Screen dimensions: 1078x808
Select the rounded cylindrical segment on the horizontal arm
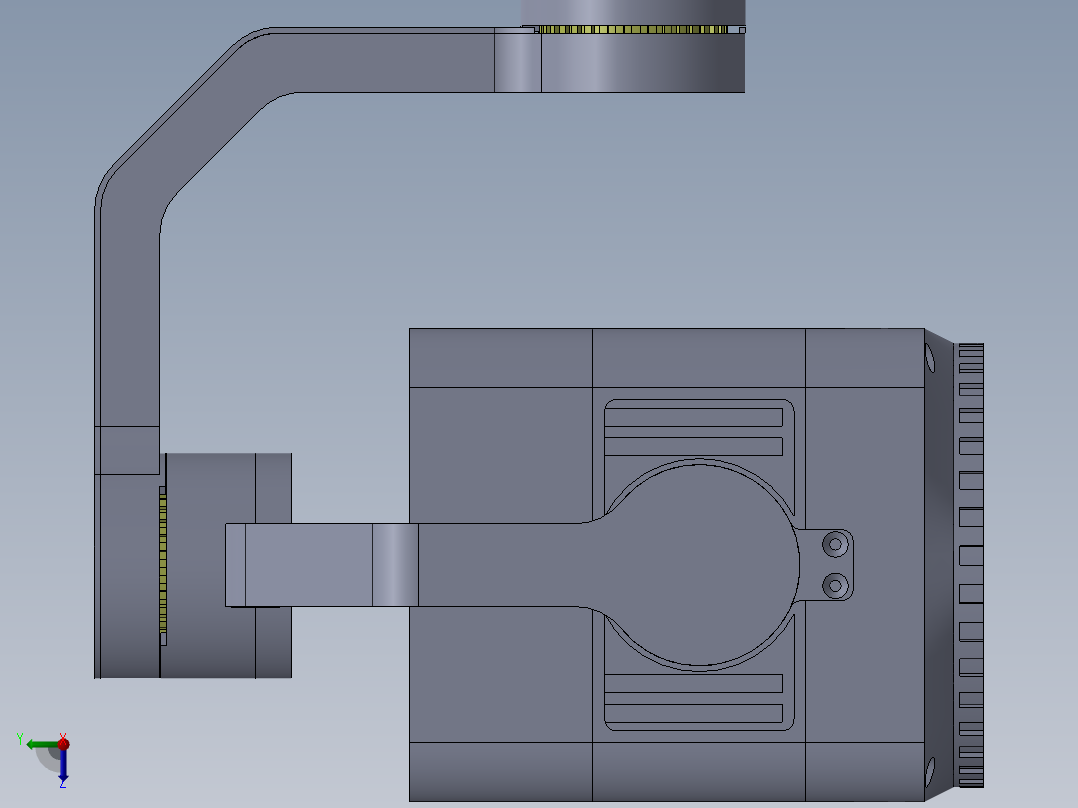click(395, 565)
